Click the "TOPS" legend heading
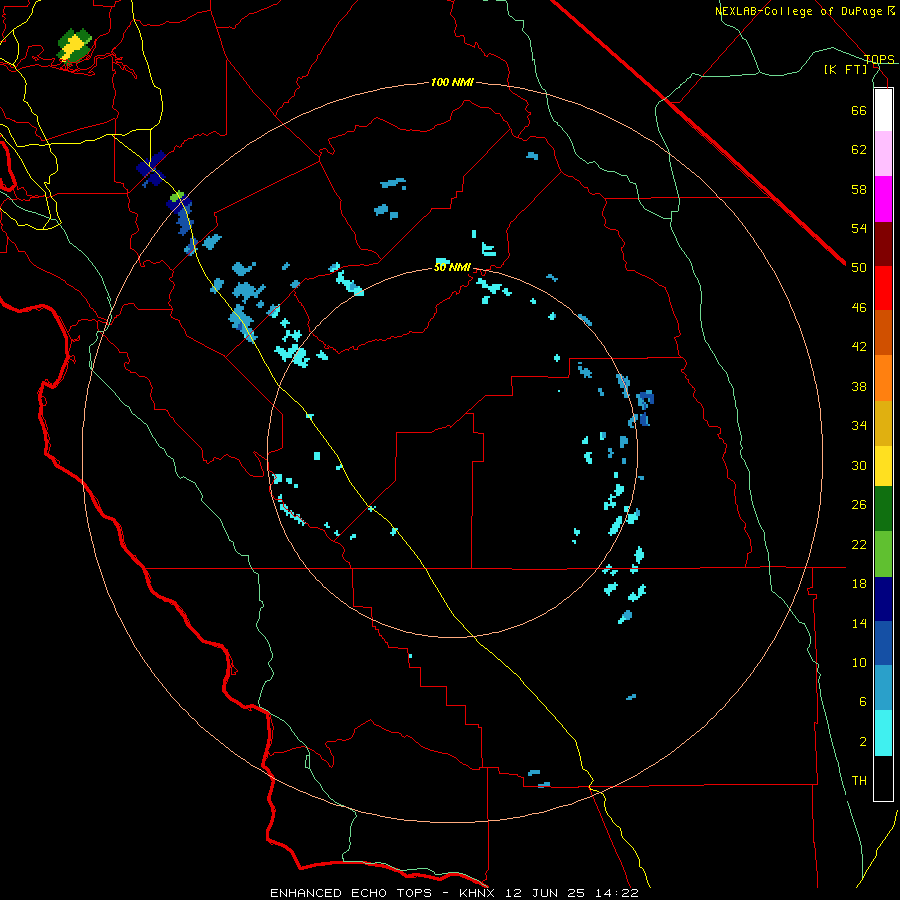 pyautogui.click(x=879, y=59)
